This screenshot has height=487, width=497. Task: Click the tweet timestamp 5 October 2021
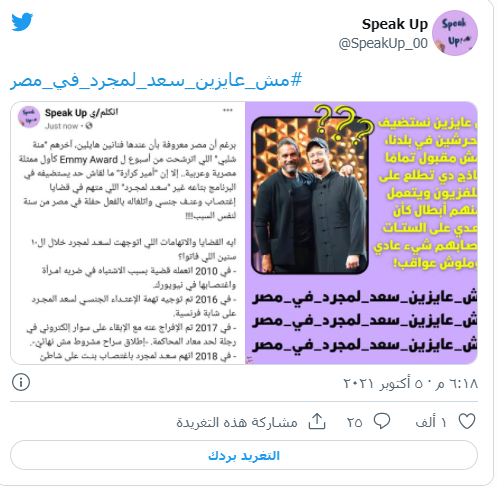[411, 384]
